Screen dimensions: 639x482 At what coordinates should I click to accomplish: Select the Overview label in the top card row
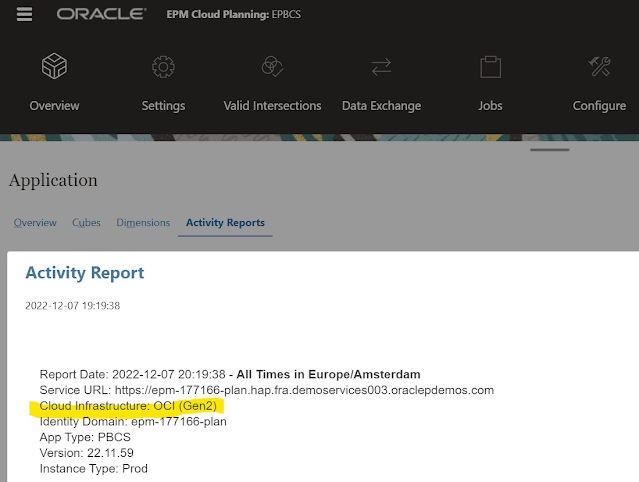[55, 106]
